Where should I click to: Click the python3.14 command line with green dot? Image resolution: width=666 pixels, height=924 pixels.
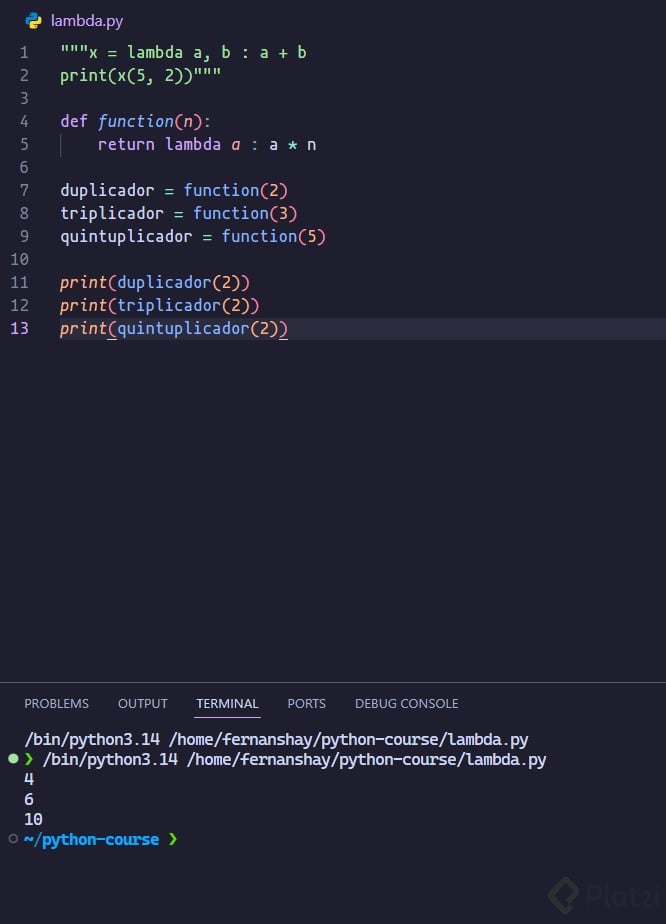(x=295, y=760)
